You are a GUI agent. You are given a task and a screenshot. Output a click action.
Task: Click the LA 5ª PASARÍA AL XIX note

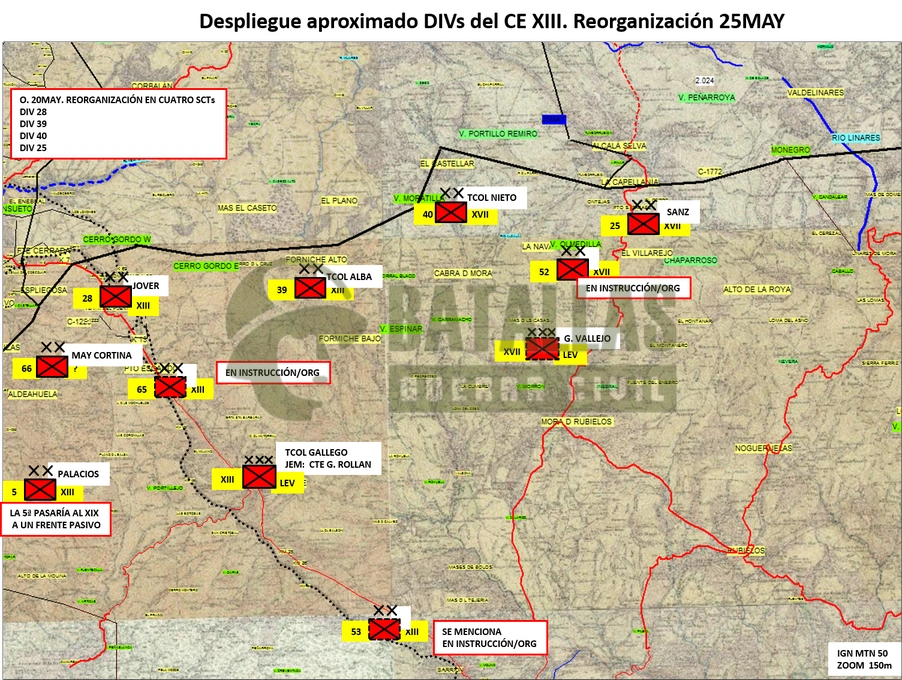pyautogui.click(x=55, y=519)
